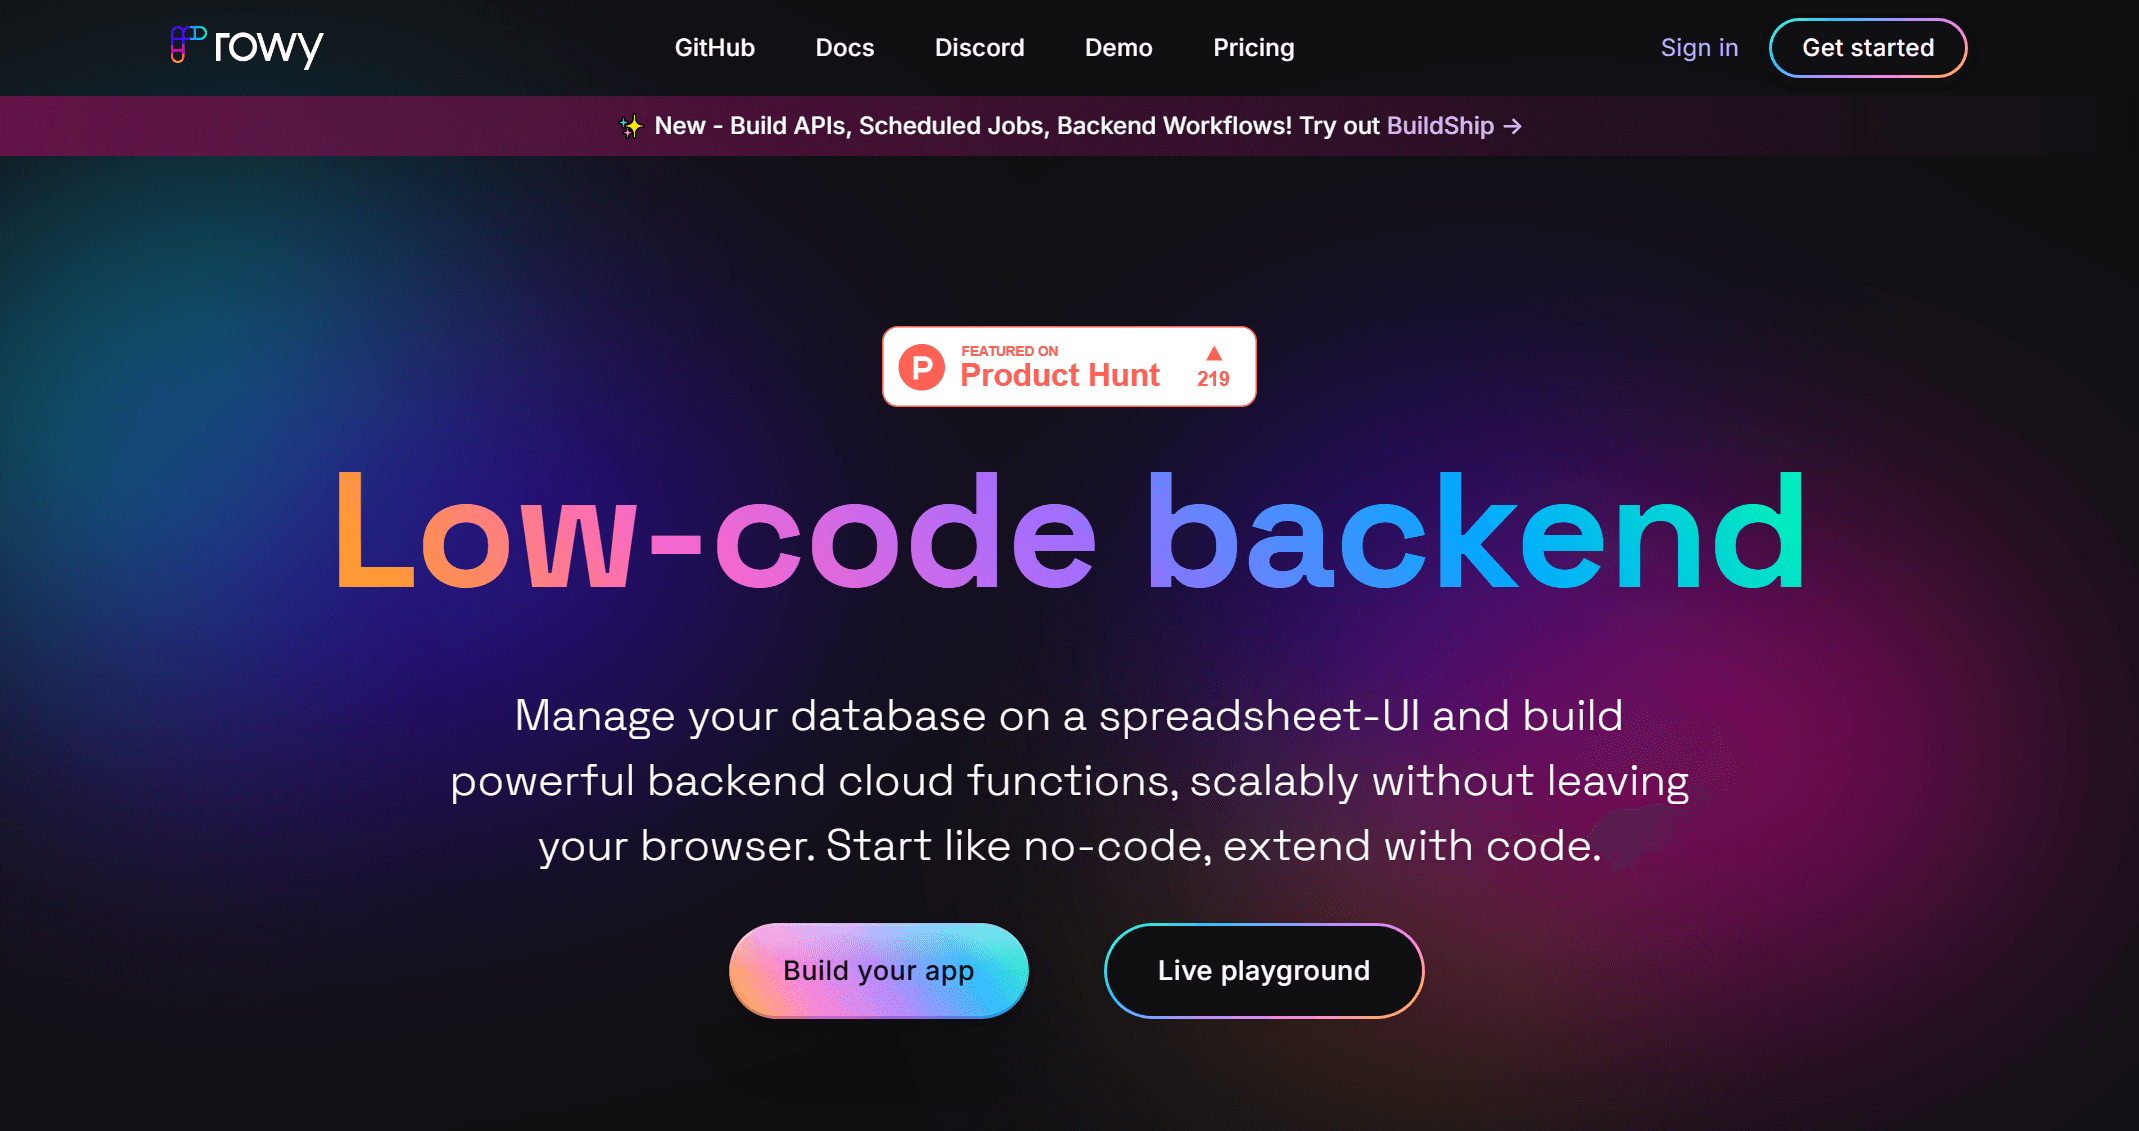Open the Demo page
The width and height of the screenshot is (2139, 1131).
(x=1119, y=48)
